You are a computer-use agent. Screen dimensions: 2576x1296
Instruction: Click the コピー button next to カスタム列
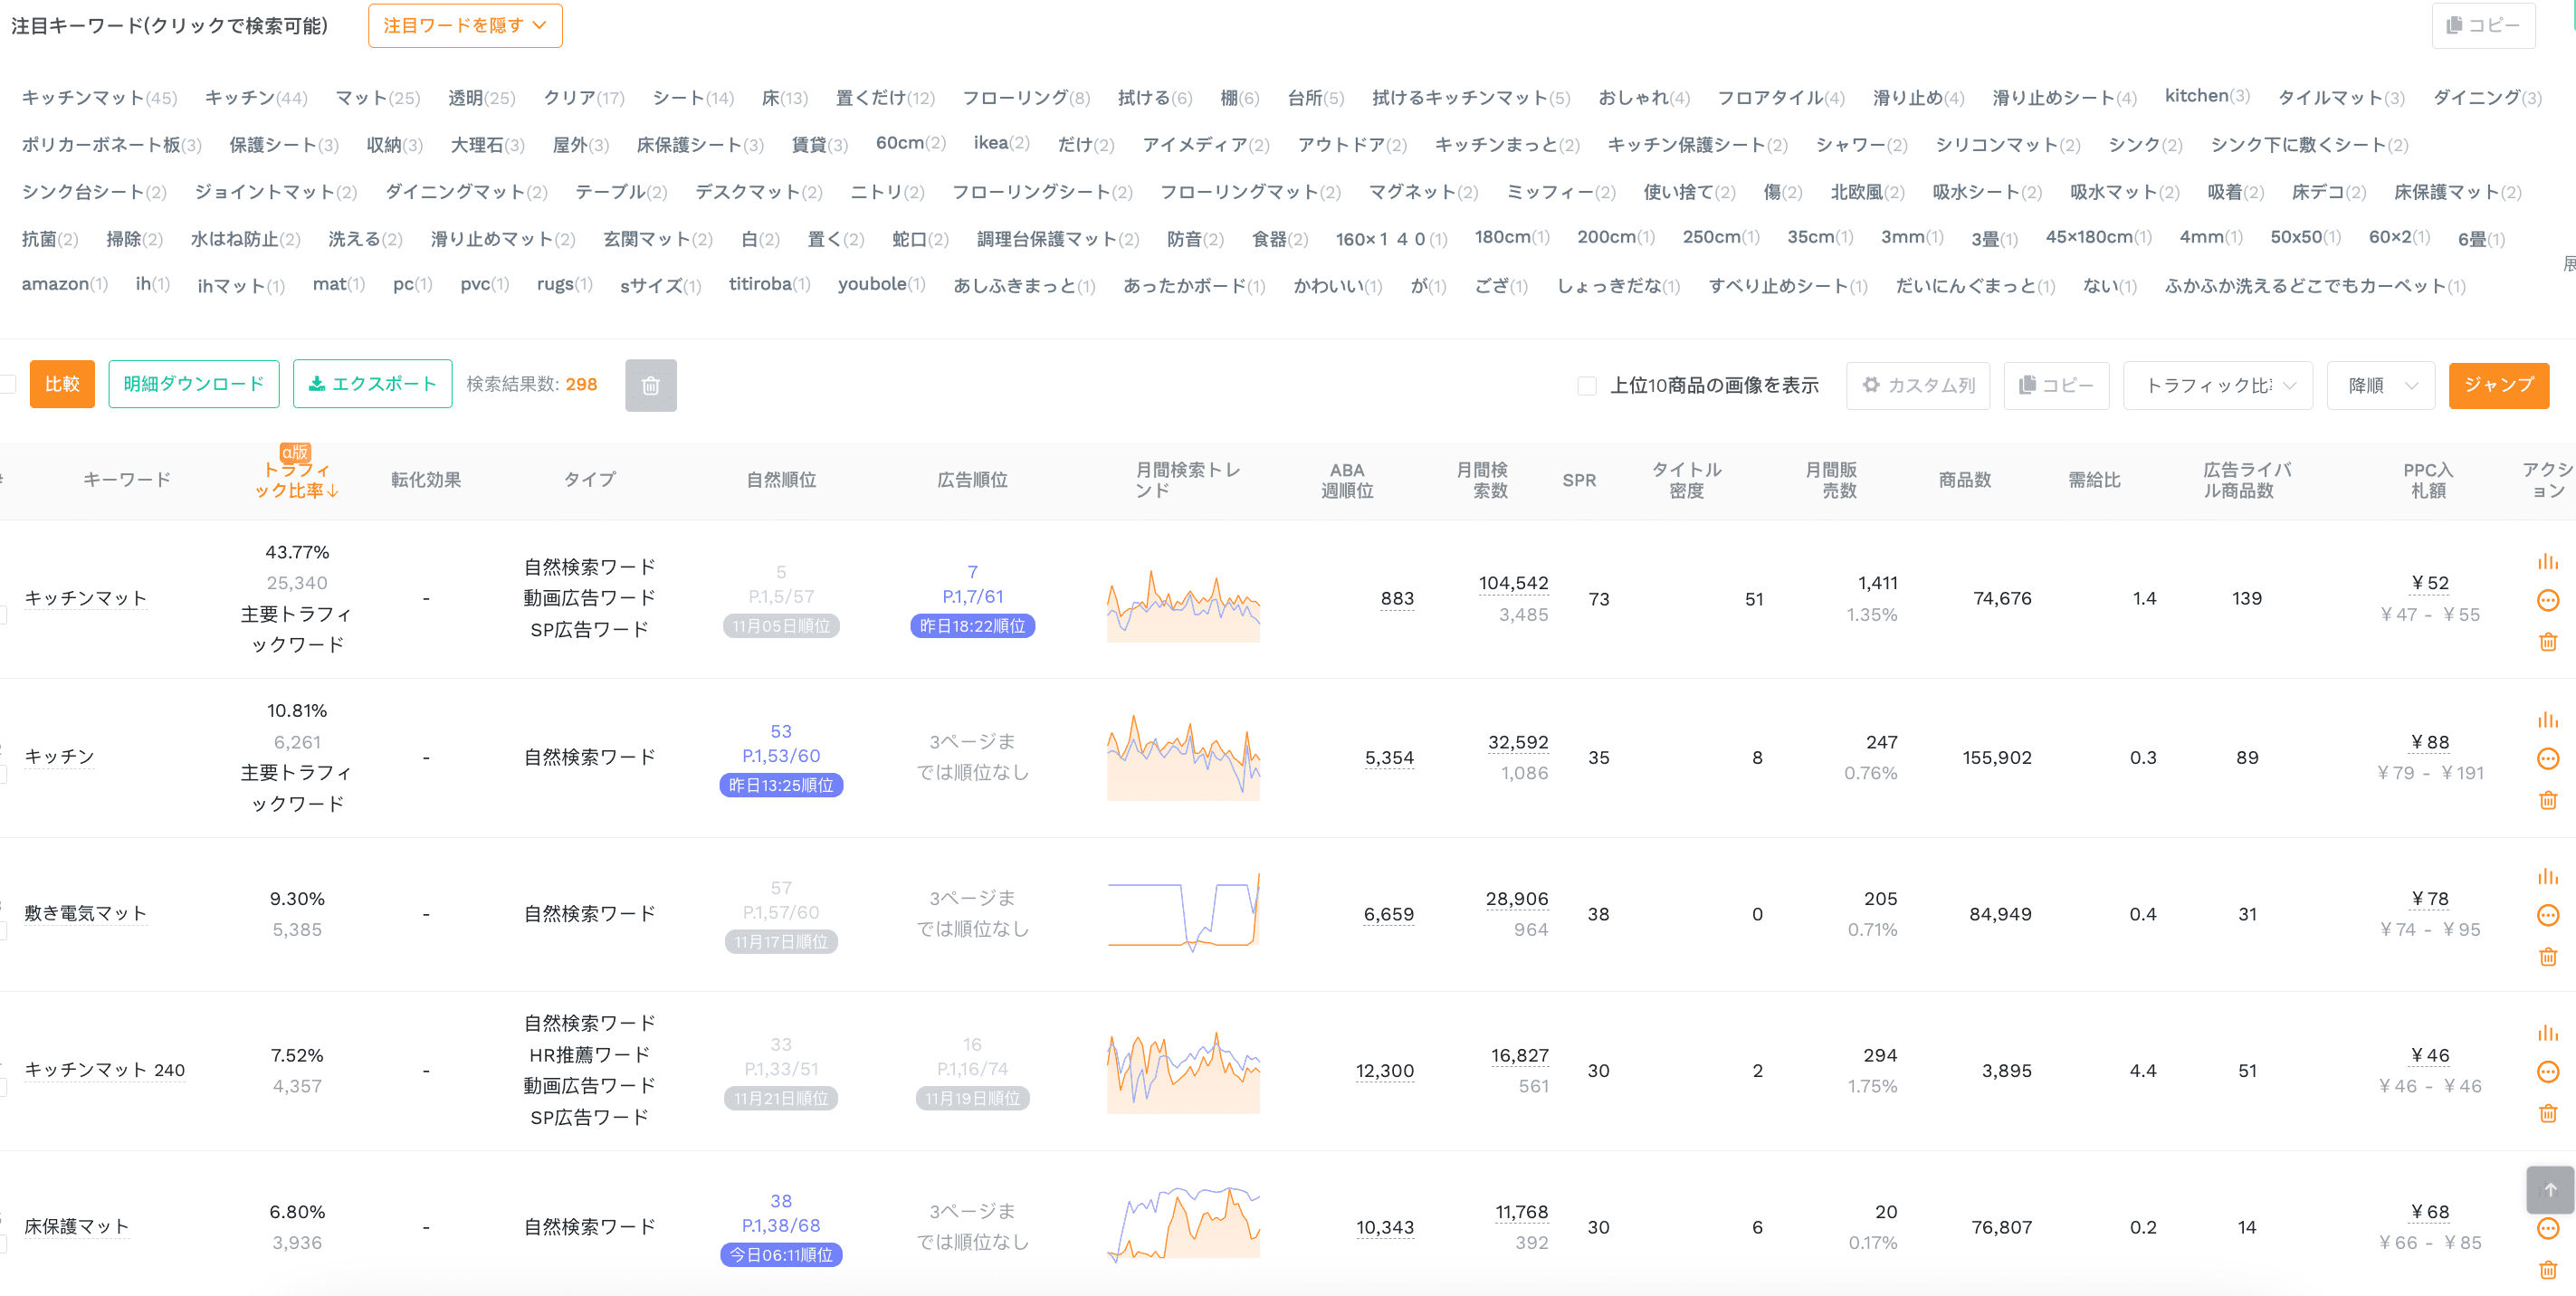coord(2056,386)
